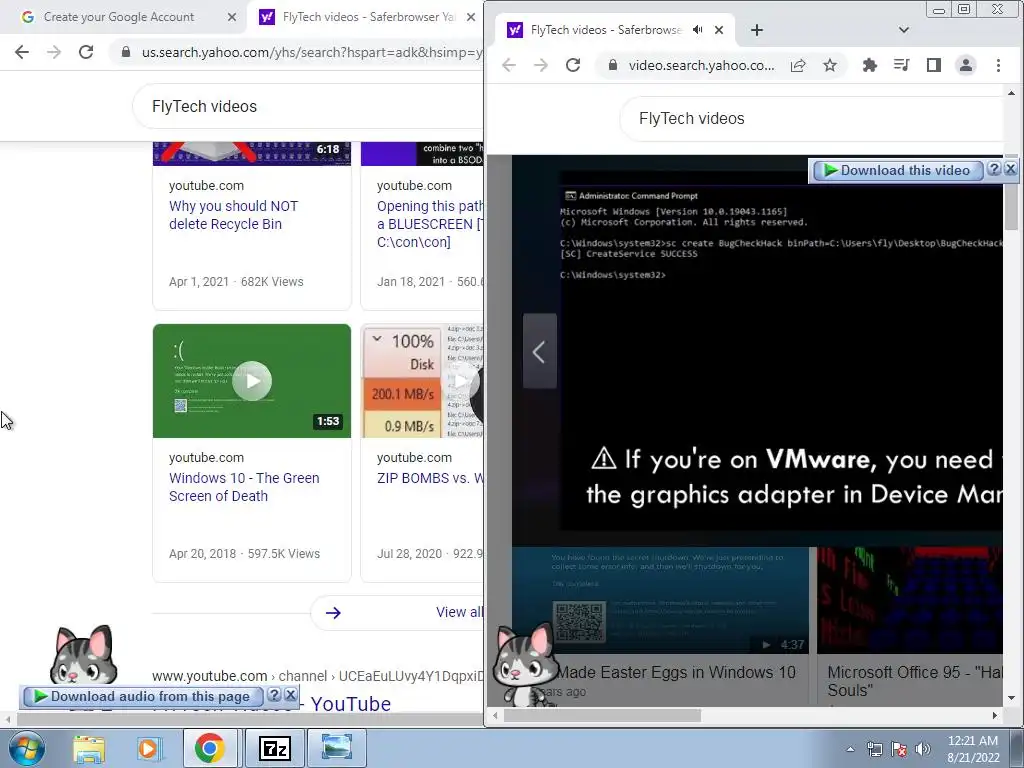
Task: Open Windows Media Player from taskbar
Action: click(x=148, y=749)
